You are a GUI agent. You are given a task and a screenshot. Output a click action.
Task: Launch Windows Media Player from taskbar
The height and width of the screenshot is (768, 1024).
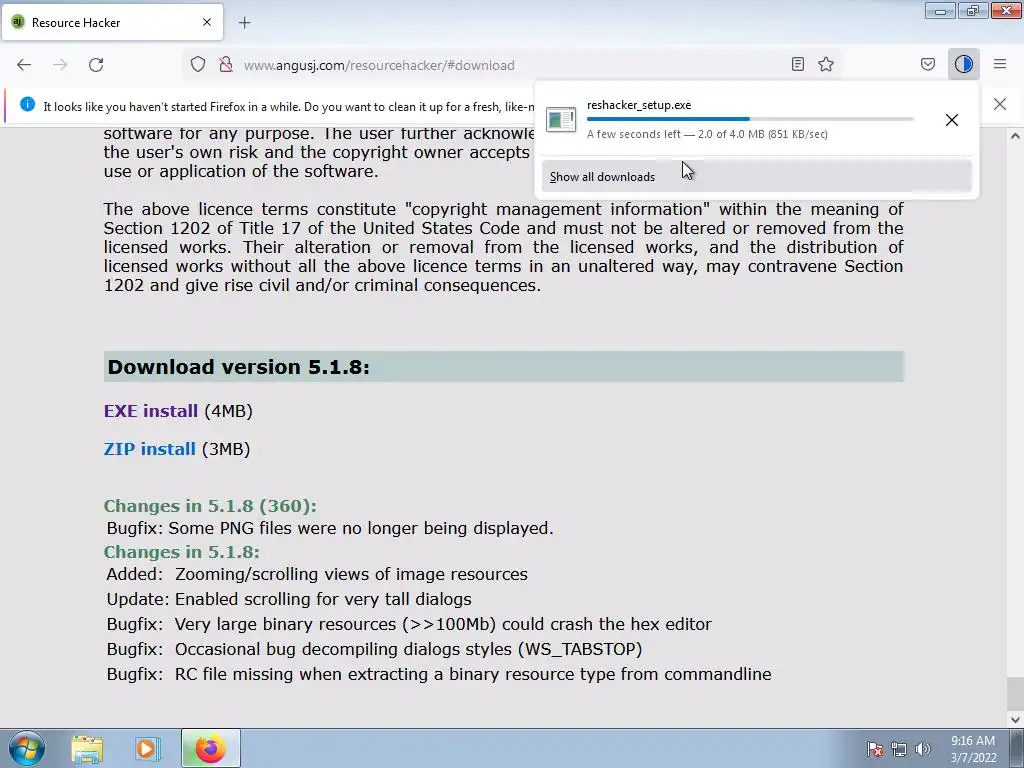(x=148, y=748)
